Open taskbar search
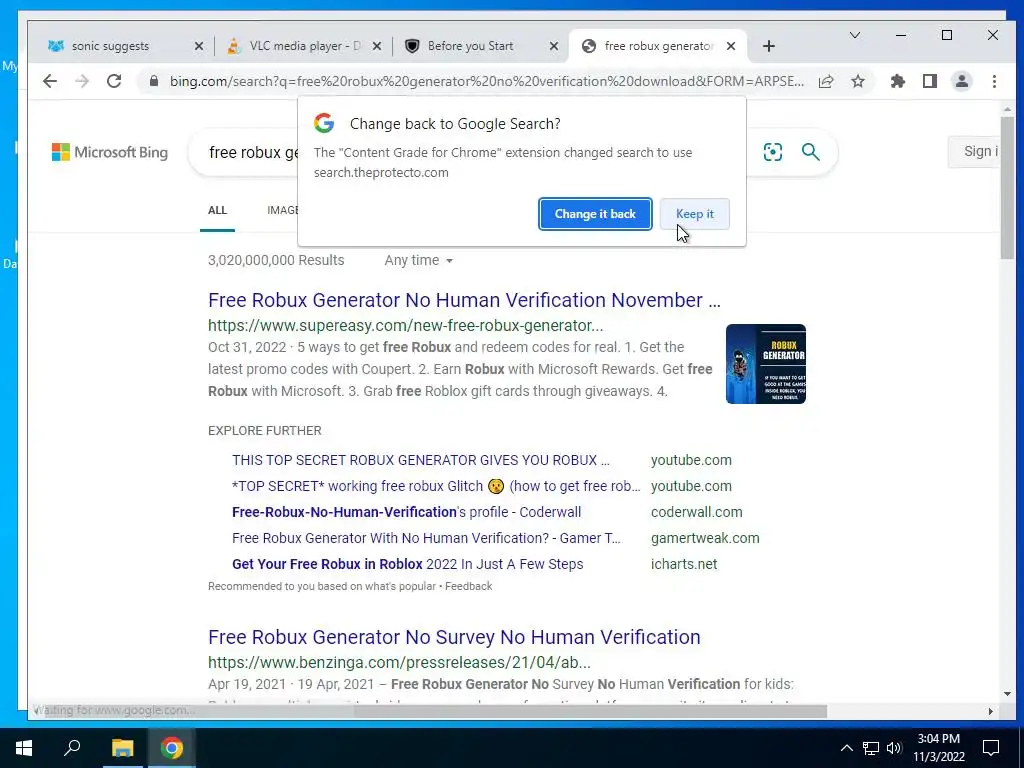Image resolution: width=1024 pixels, height=768 pixels. pos(72,748)
